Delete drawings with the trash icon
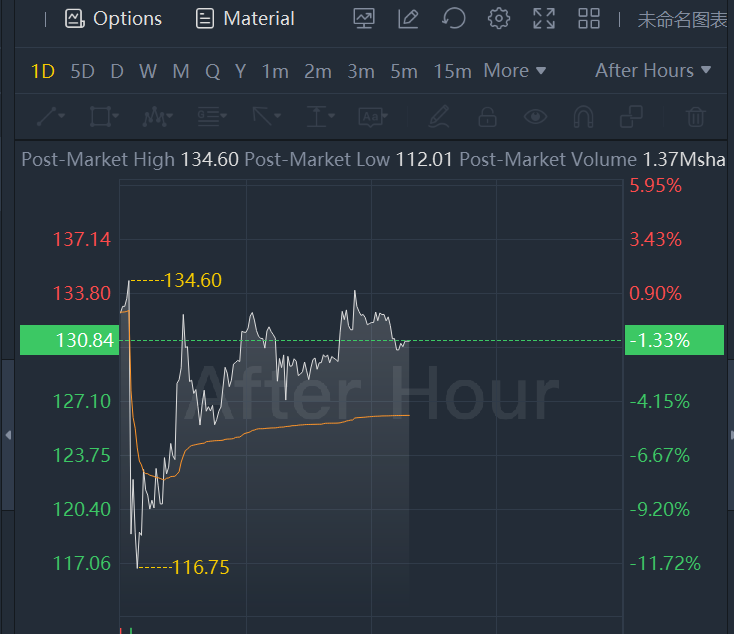This screenshot has width=734, height=634. pos(696,117)
